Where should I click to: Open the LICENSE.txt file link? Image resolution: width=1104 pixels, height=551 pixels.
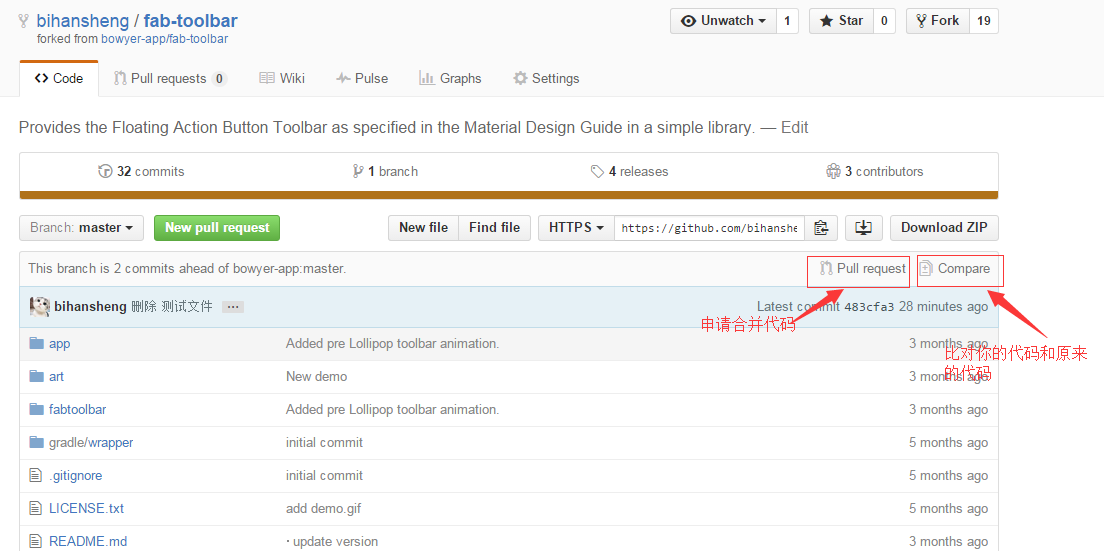(x=87, y=508)
